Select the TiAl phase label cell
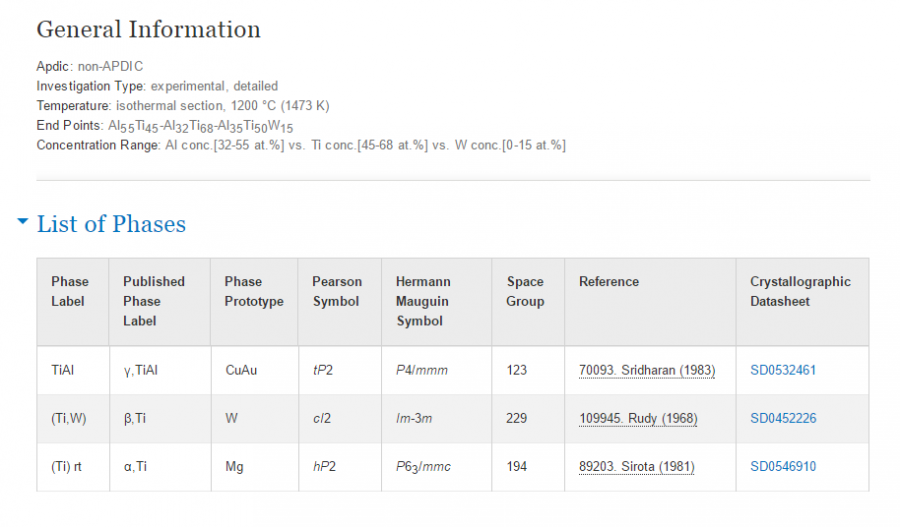This screenshot has width=900, height=527. [x=63, y=370]
